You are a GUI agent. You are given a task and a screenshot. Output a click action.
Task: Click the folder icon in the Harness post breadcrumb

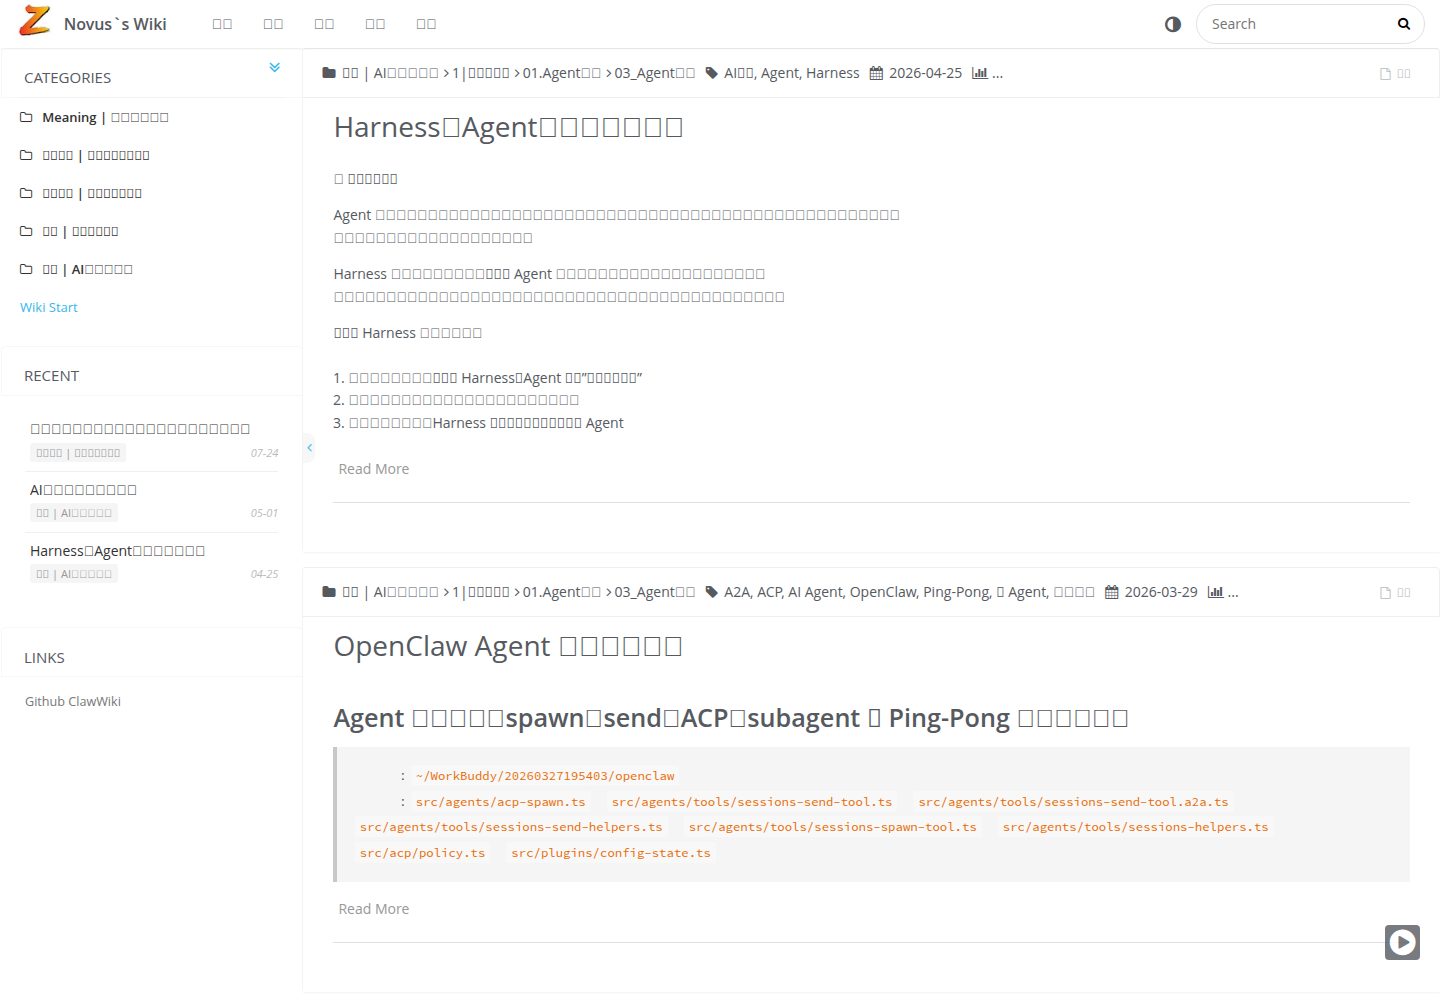[329, 73]
